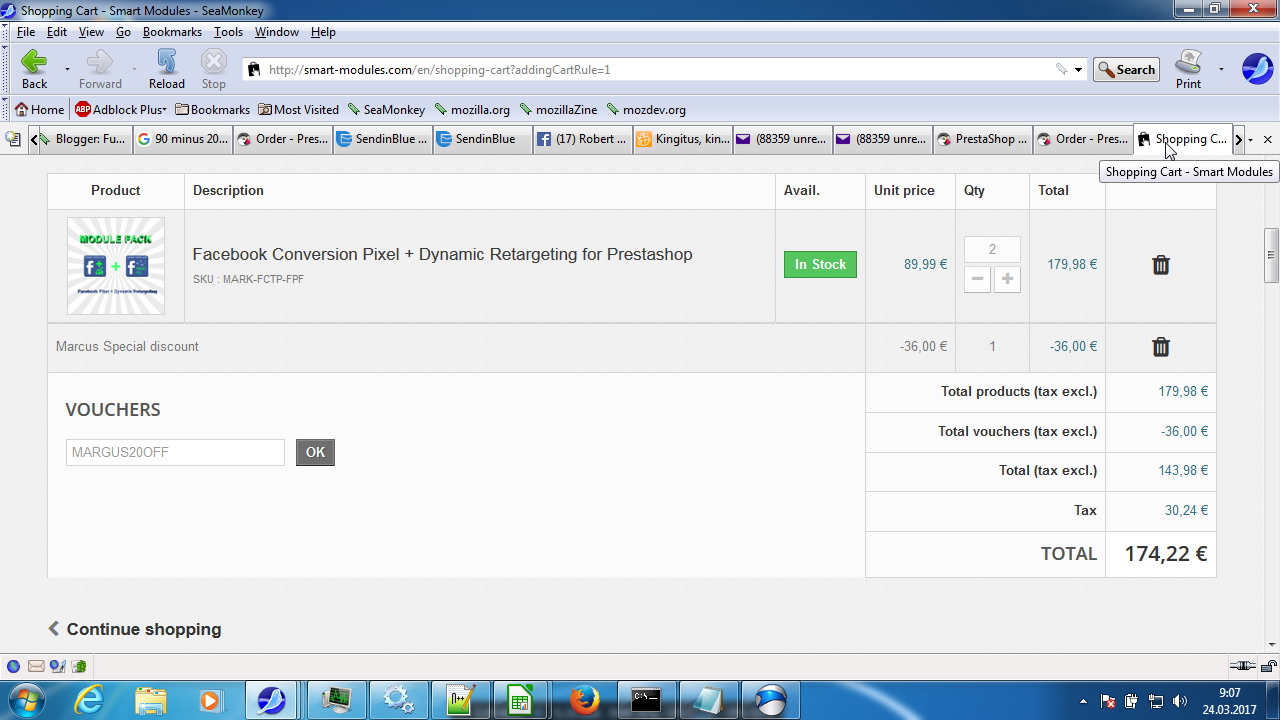Open the list-all-tabs dropdown

coord(1251,140)
